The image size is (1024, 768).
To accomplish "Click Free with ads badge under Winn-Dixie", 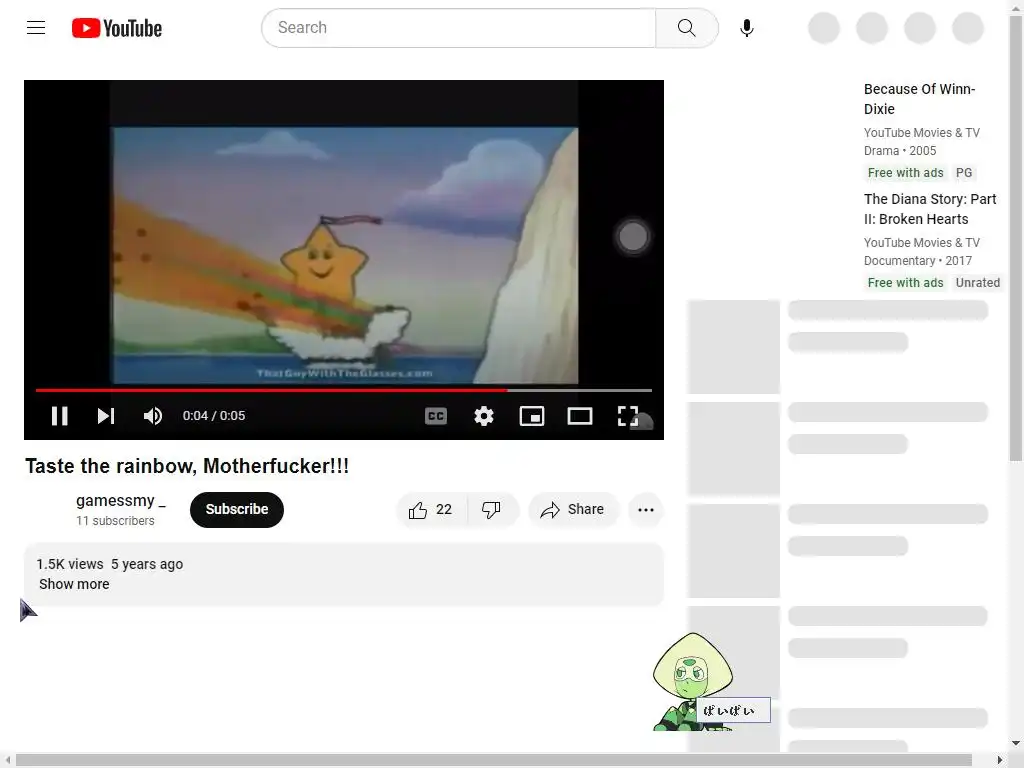I will (x=905, y=172).
